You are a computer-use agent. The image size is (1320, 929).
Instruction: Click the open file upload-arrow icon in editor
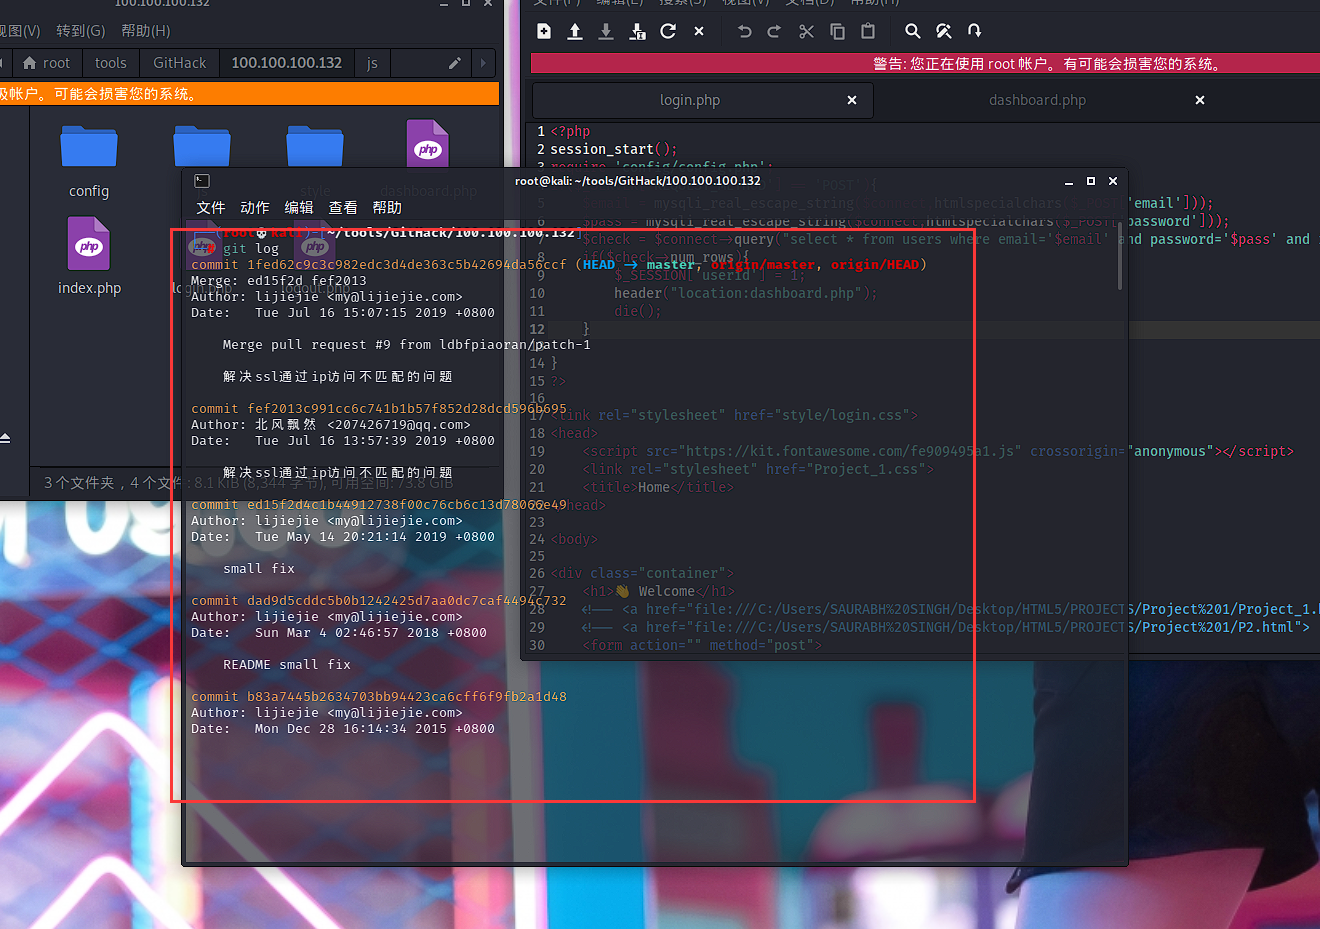click(x=575, y=31)
